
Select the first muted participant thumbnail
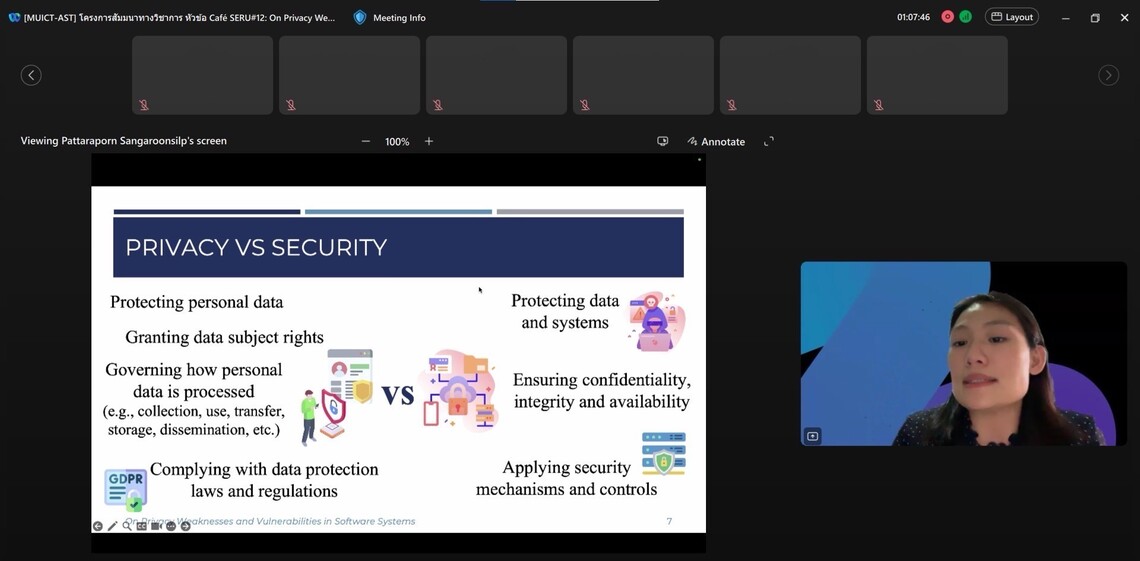202,75
